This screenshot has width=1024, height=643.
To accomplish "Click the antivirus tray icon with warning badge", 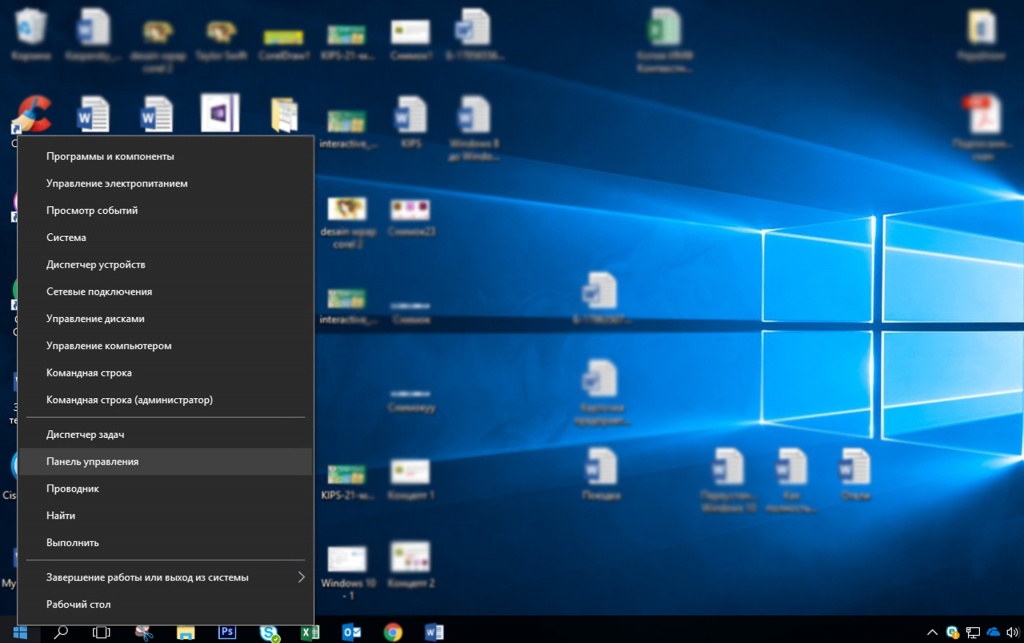I will 952,632.
